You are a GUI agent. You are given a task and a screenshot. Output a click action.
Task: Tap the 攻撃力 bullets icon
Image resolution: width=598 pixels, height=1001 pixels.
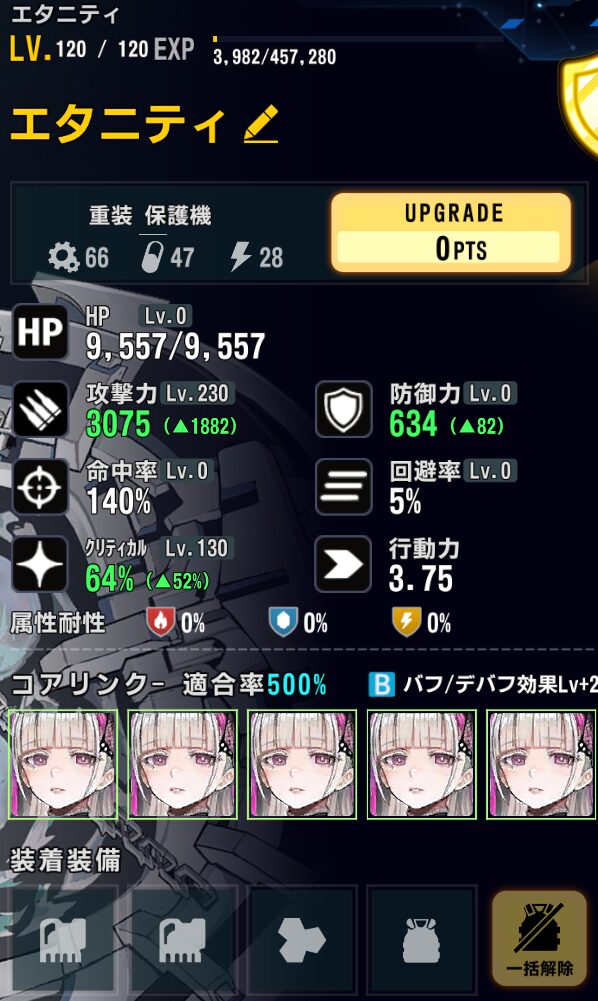tap(40, 409)
